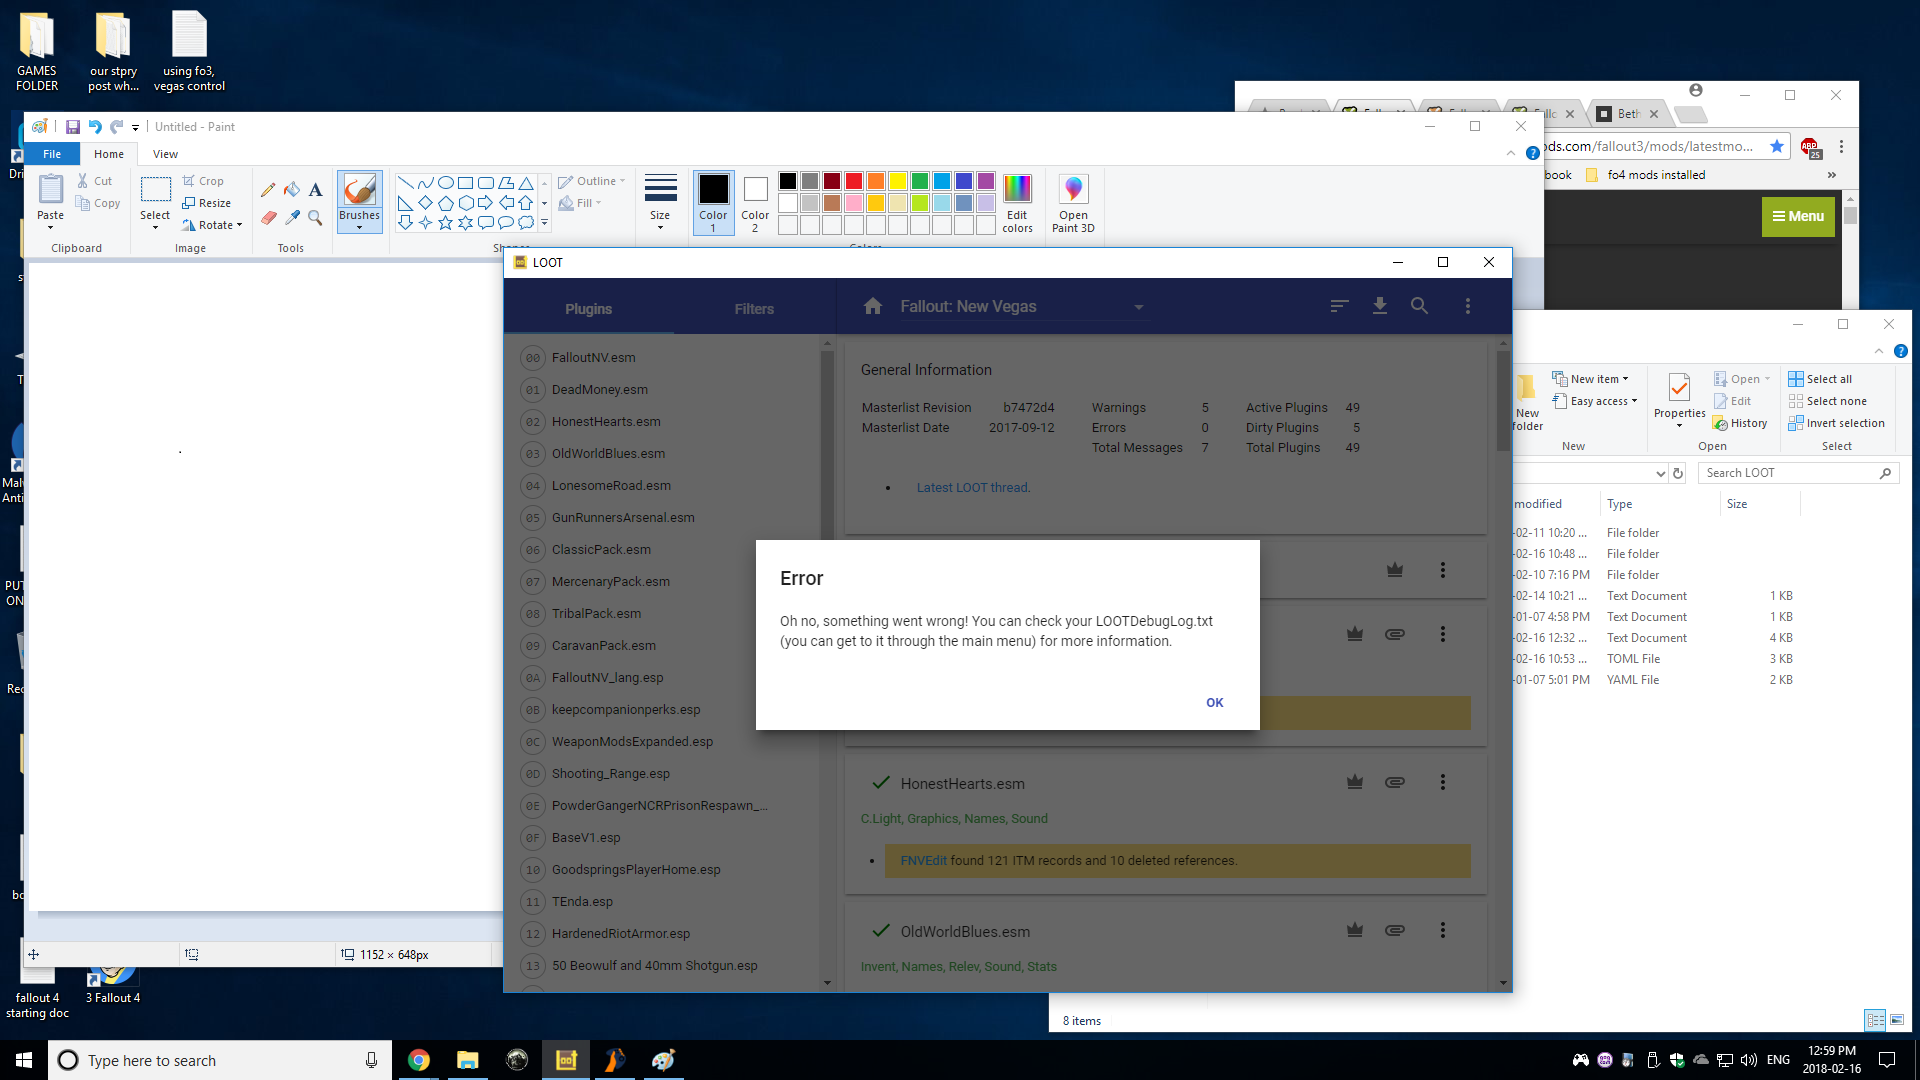Open the LOOT Filters tab

(754, 308)
